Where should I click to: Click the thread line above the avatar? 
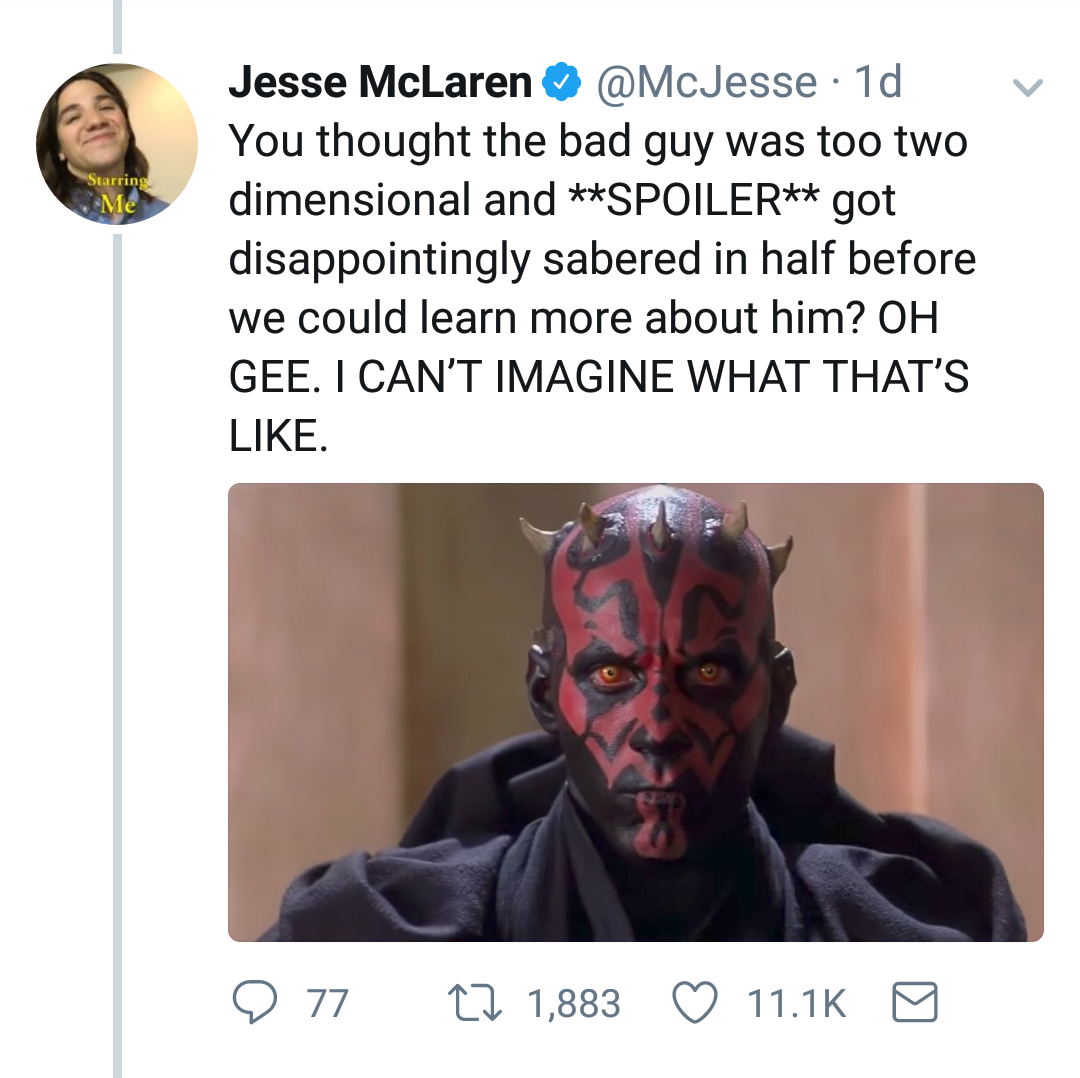click(x=116, y=25)
